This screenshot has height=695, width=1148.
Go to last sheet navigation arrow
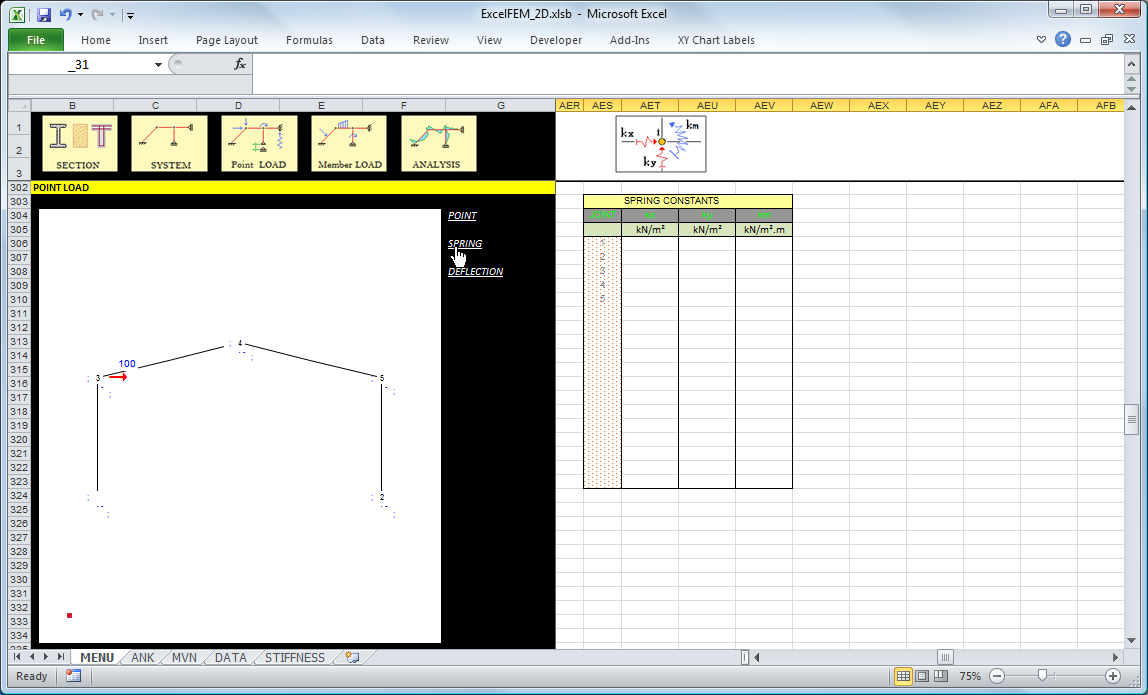pos(61,658)
